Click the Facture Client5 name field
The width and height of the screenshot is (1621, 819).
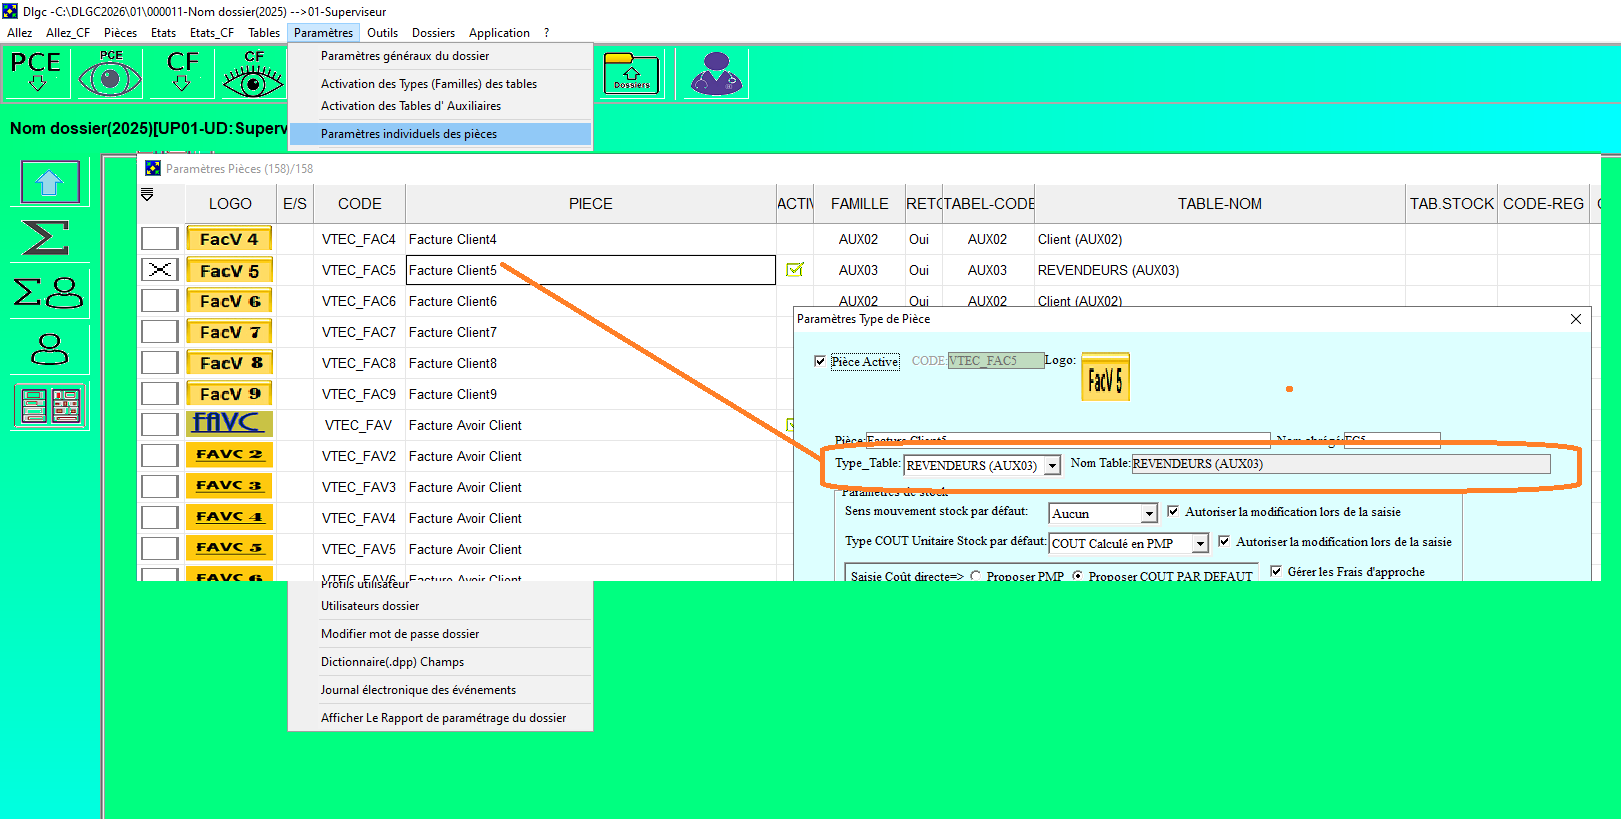590,270
